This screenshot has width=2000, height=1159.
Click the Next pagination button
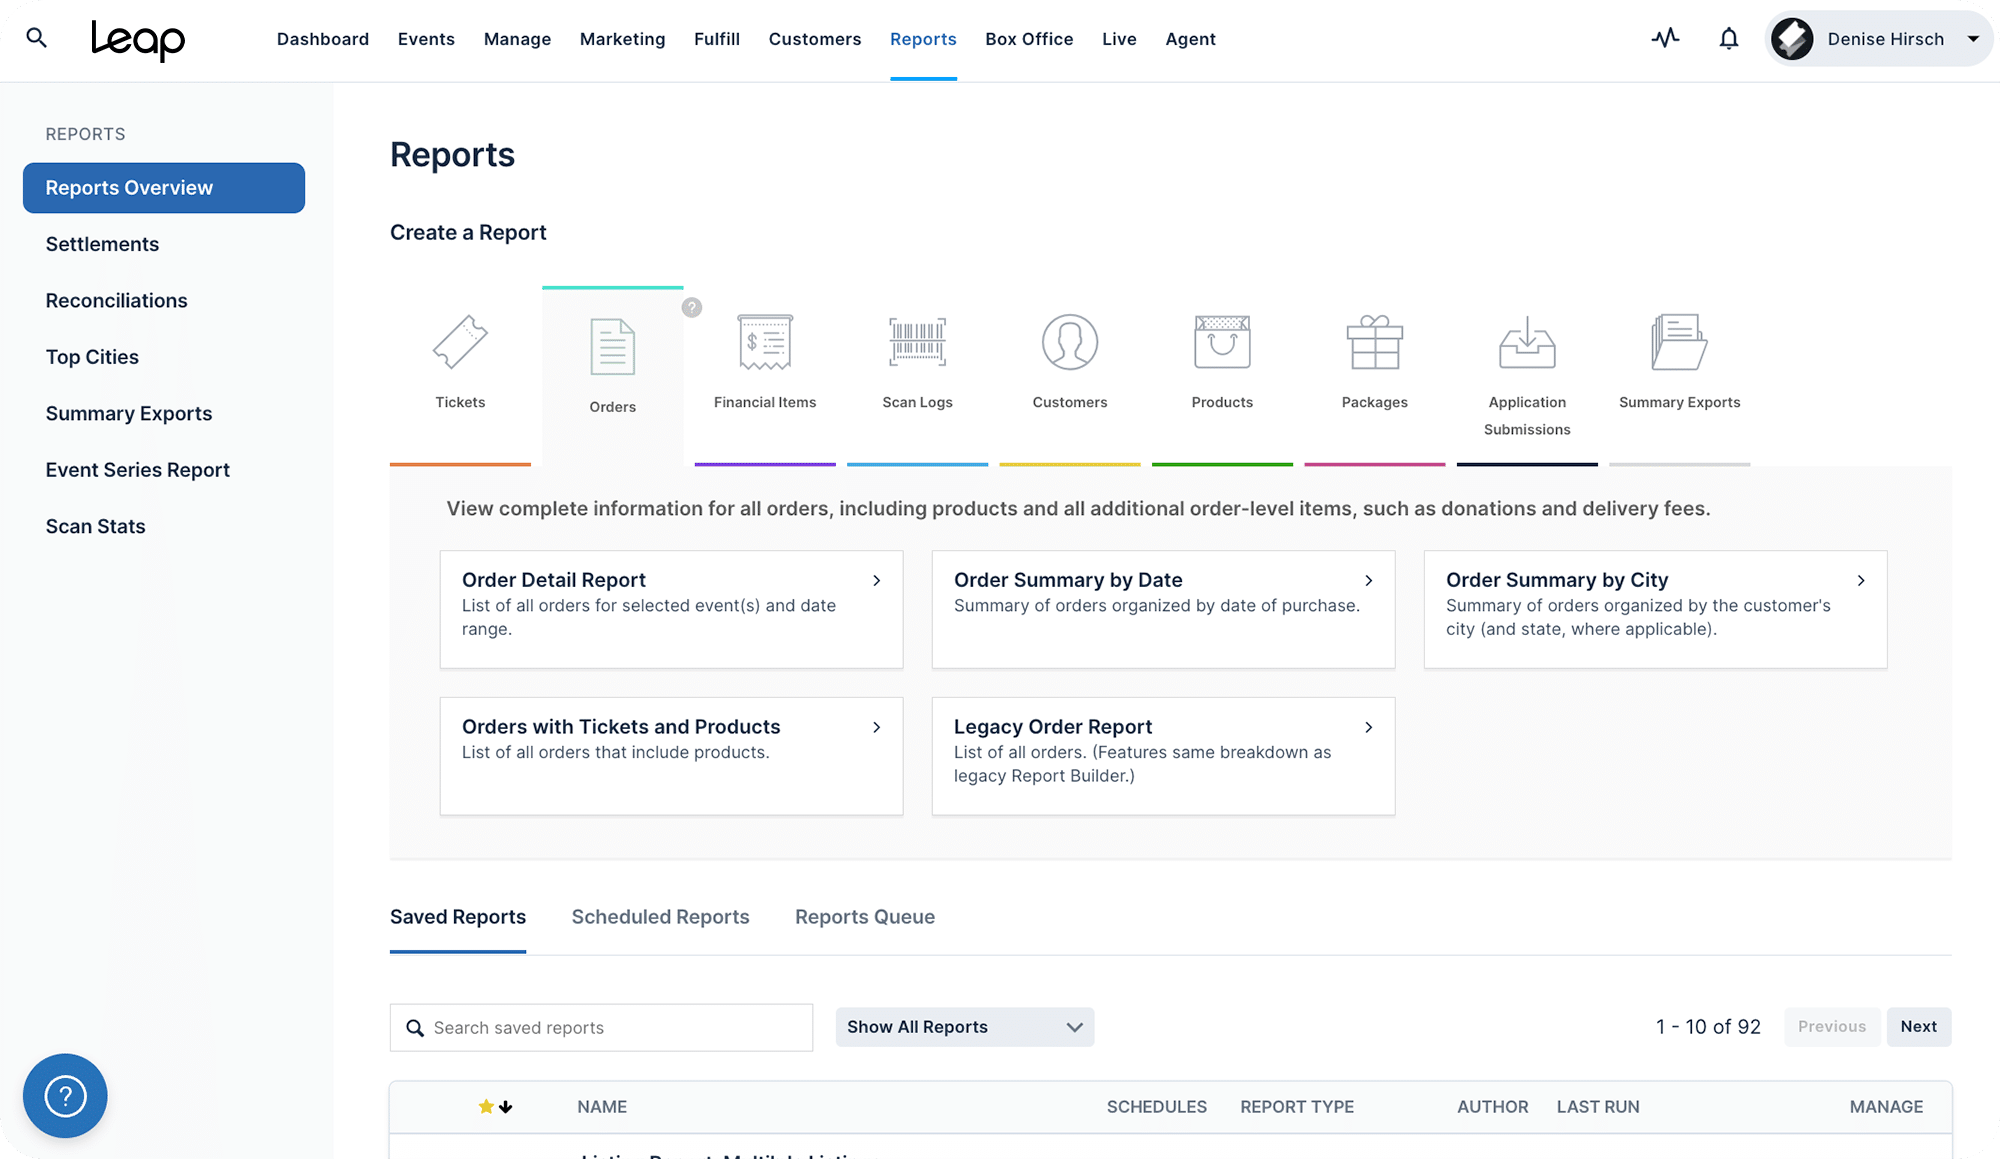tap(1918, 1027)
